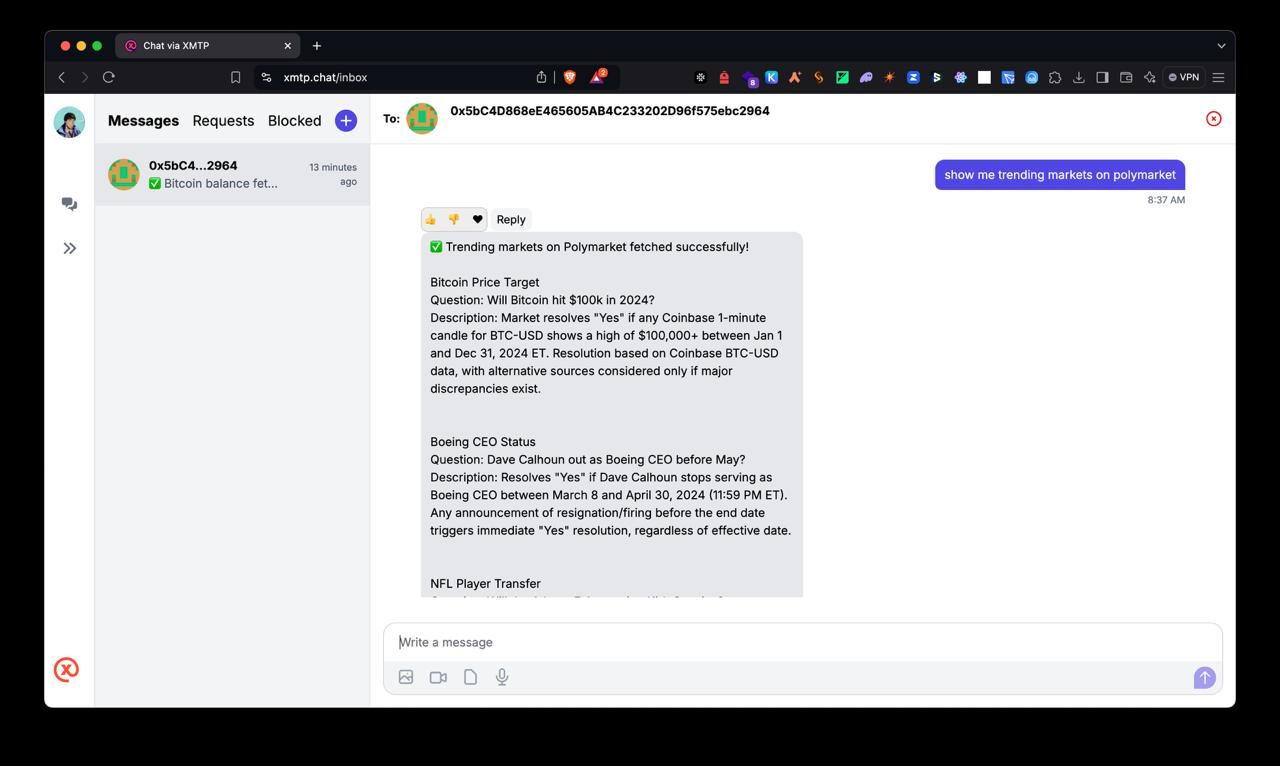This screenshot has height=766, width=1280.
Task: Open conversation 0x5bC4...2964 in list
Action: pyautogui.click(x=232, y=174)
